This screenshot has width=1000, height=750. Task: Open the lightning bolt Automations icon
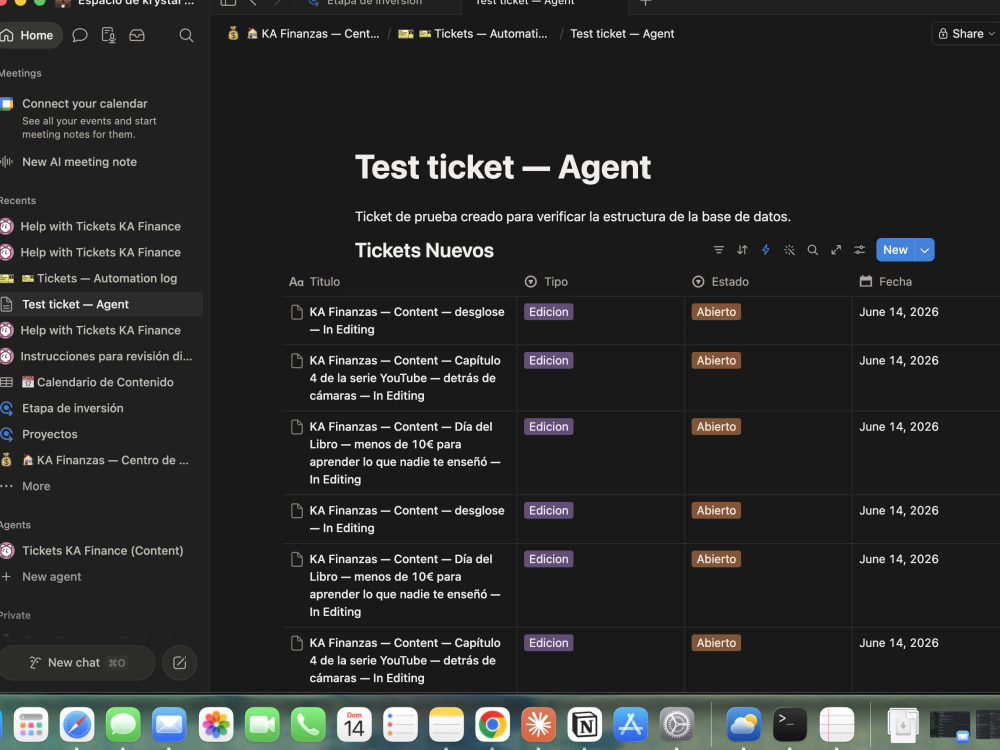[x=766, y=250]
